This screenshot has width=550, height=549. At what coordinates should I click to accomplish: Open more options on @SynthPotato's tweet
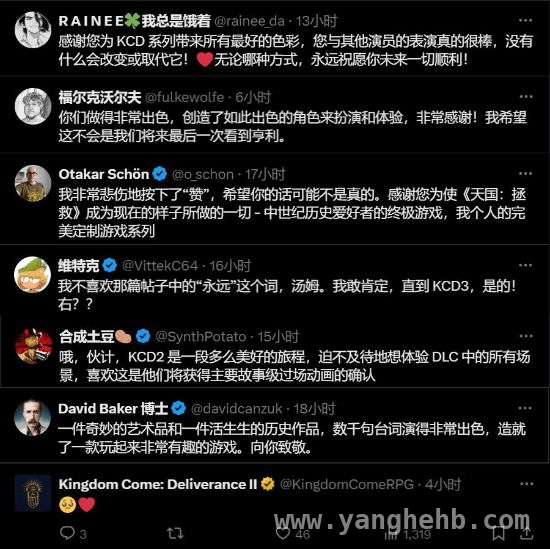pyautogui.click(x=526, y=336)
